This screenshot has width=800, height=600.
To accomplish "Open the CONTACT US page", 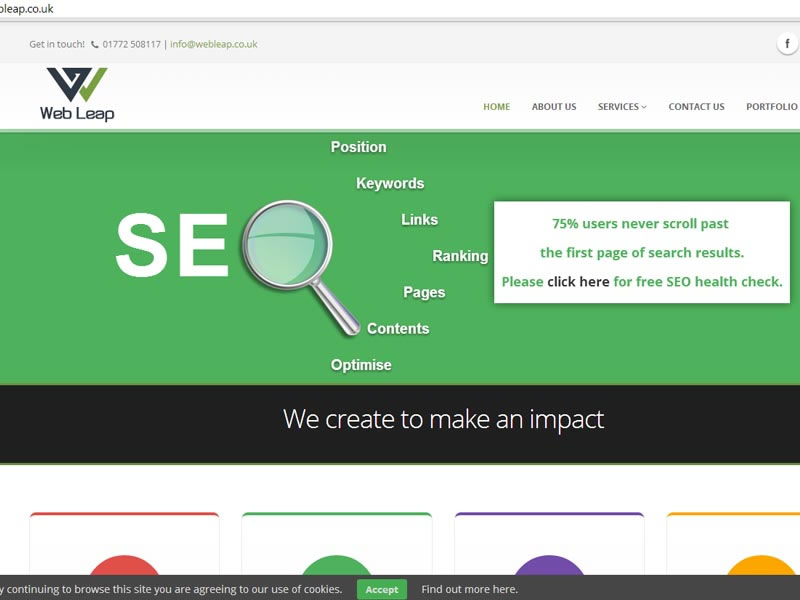I will tap(696, 106).
